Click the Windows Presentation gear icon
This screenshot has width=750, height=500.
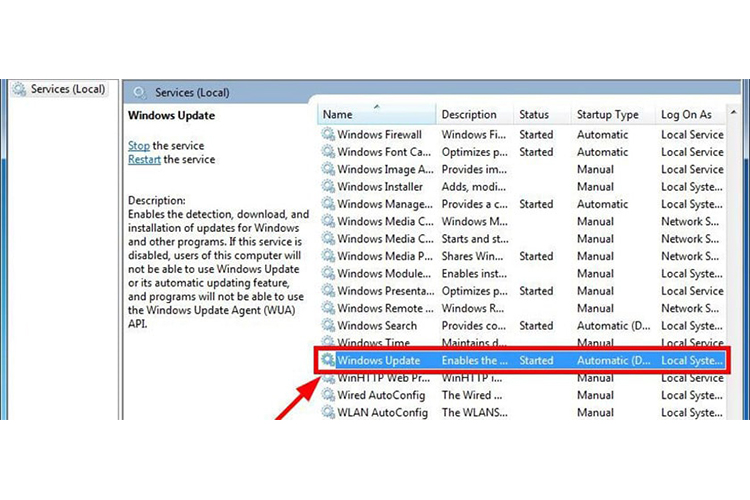[328, 290]
